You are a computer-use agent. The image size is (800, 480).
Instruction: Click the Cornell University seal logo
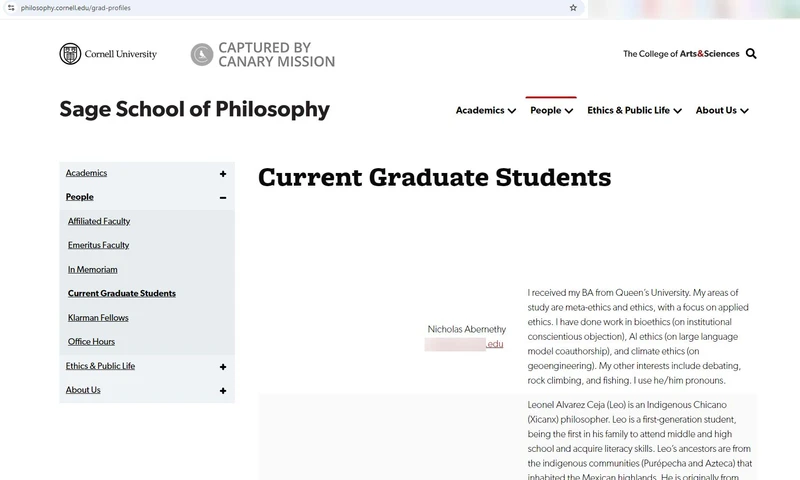tap(70, 54)
